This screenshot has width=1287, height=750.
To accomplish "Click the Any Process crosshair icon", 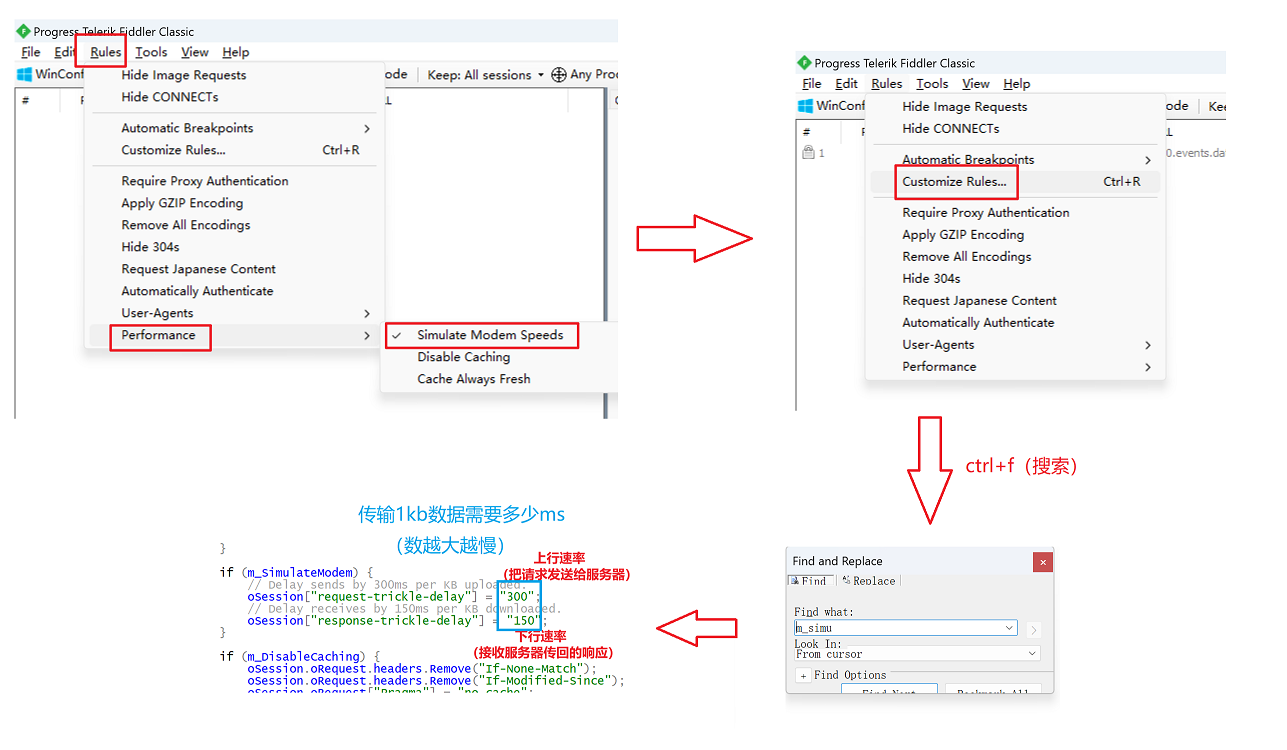I will (559, 74).
